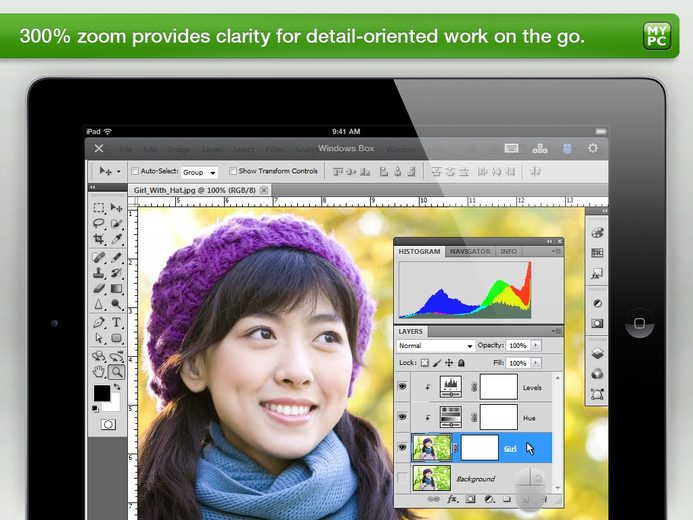Image resolution: width=693 pixels, height=520 pixels.
Task: Open the Color palette dock icon
Action: pos(597,233)
